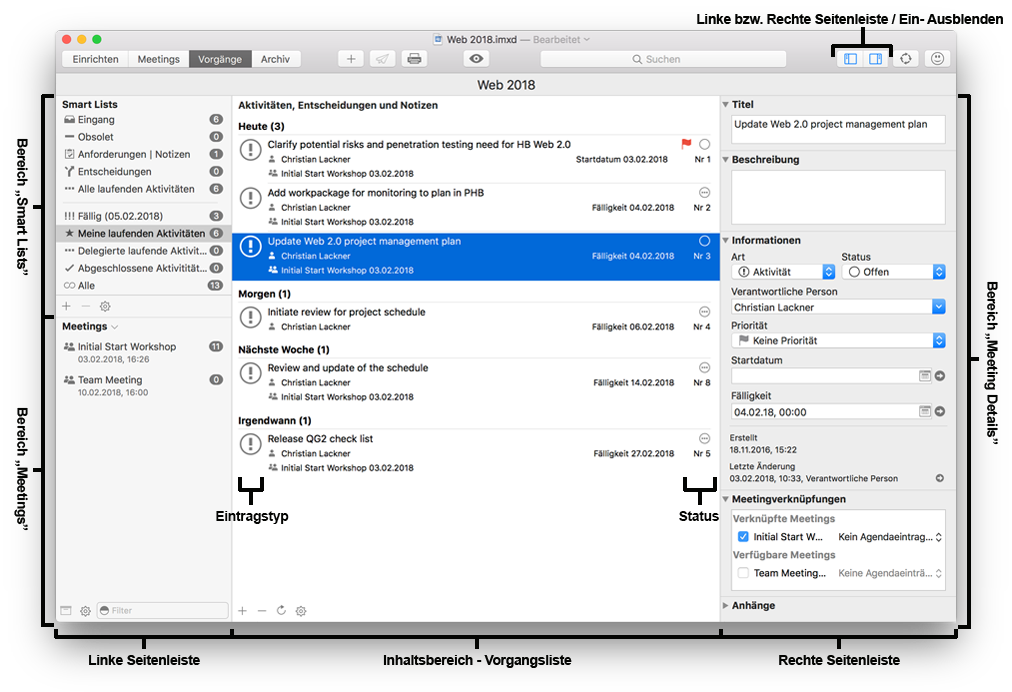Toggle the right sidebar visibility

pos(875,59)
